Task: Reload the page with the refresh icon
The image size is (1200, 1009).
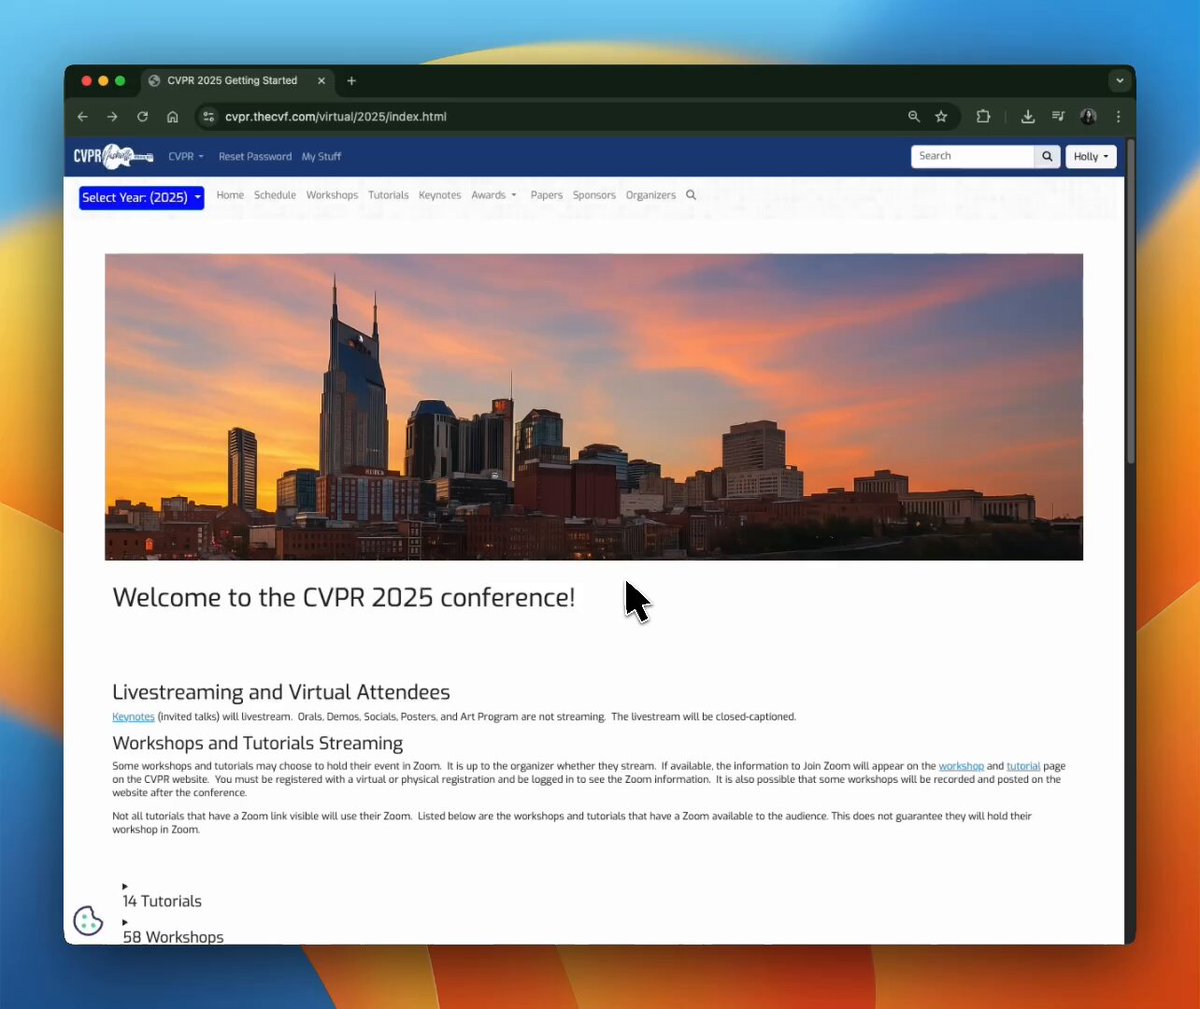Action: point(142,117)
